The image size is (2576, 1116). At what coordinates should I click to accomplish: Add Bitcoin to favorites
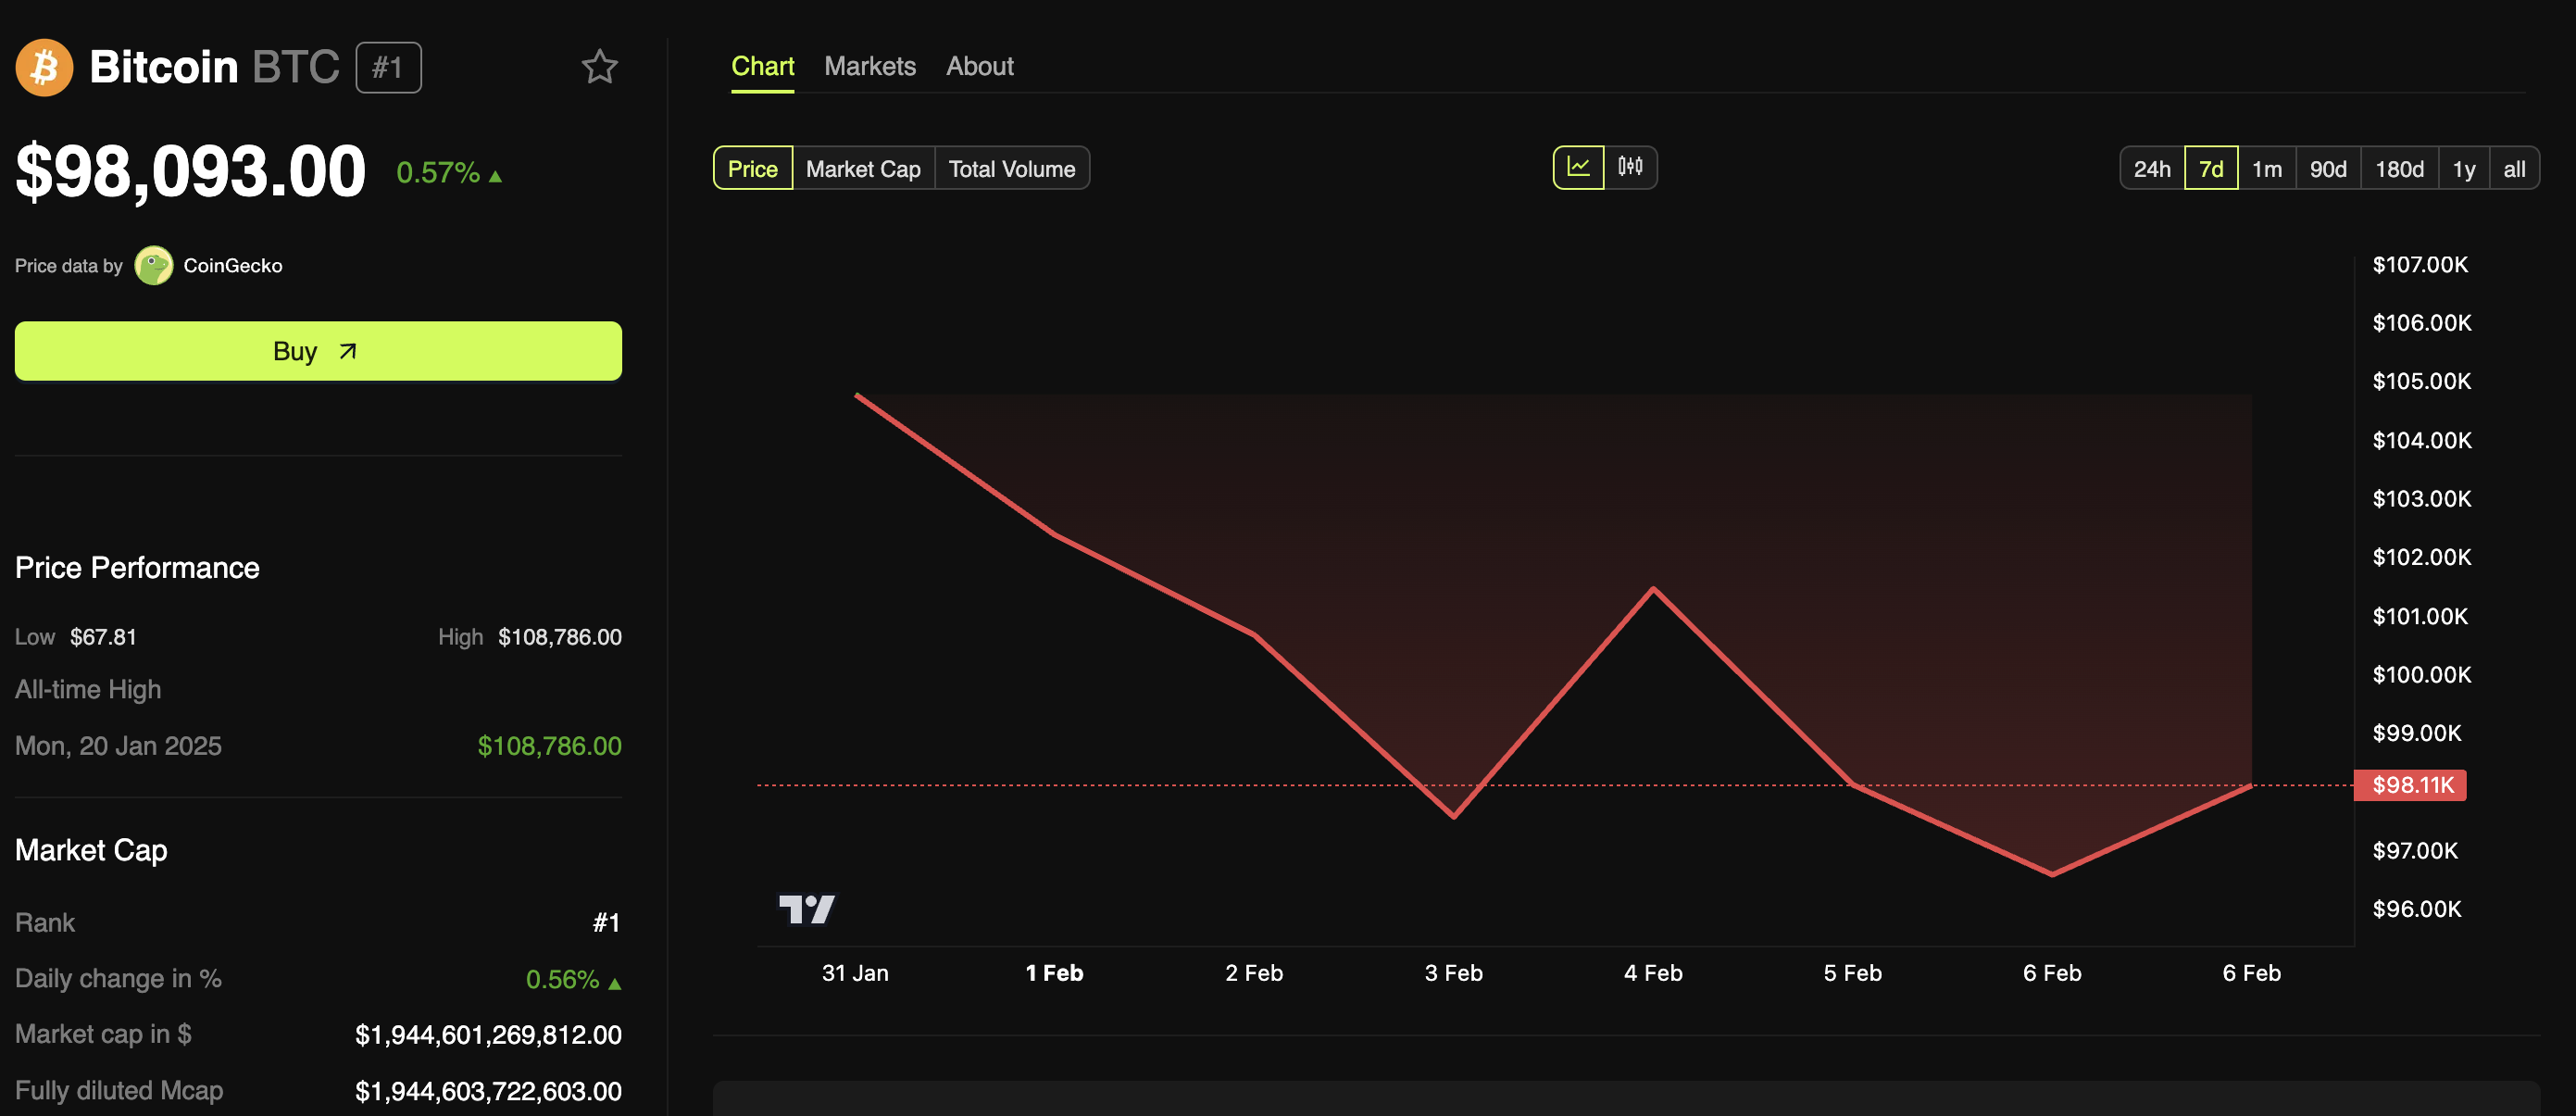click(598, 66)
